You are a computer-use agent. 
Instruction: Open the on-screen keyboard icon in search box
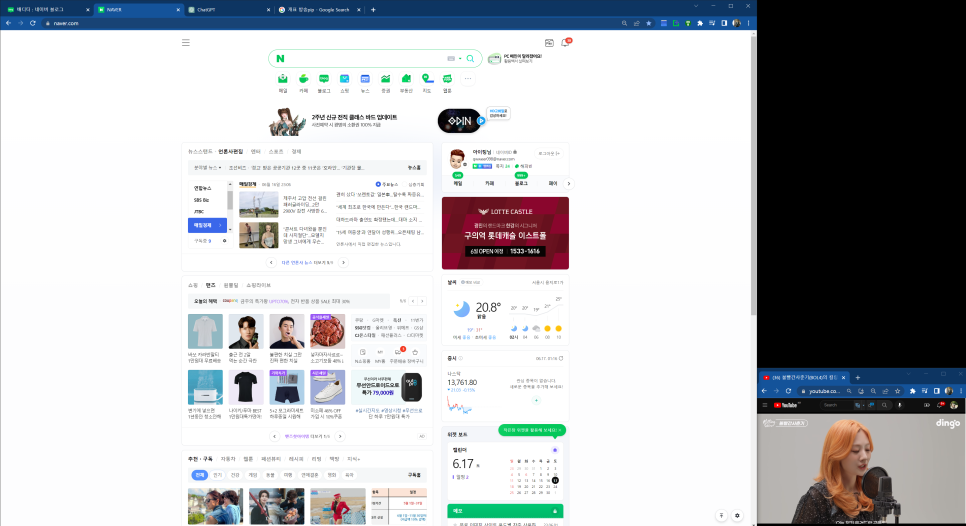[x=450, y=59]
